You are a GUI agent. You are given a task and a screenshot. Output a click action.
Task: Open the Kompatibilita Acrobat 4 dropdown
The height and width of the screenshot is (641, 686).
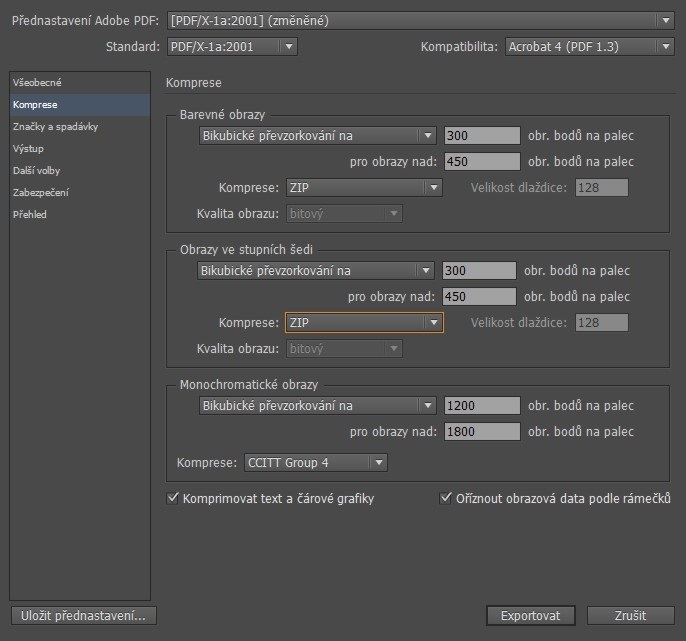tap(589, 46)
